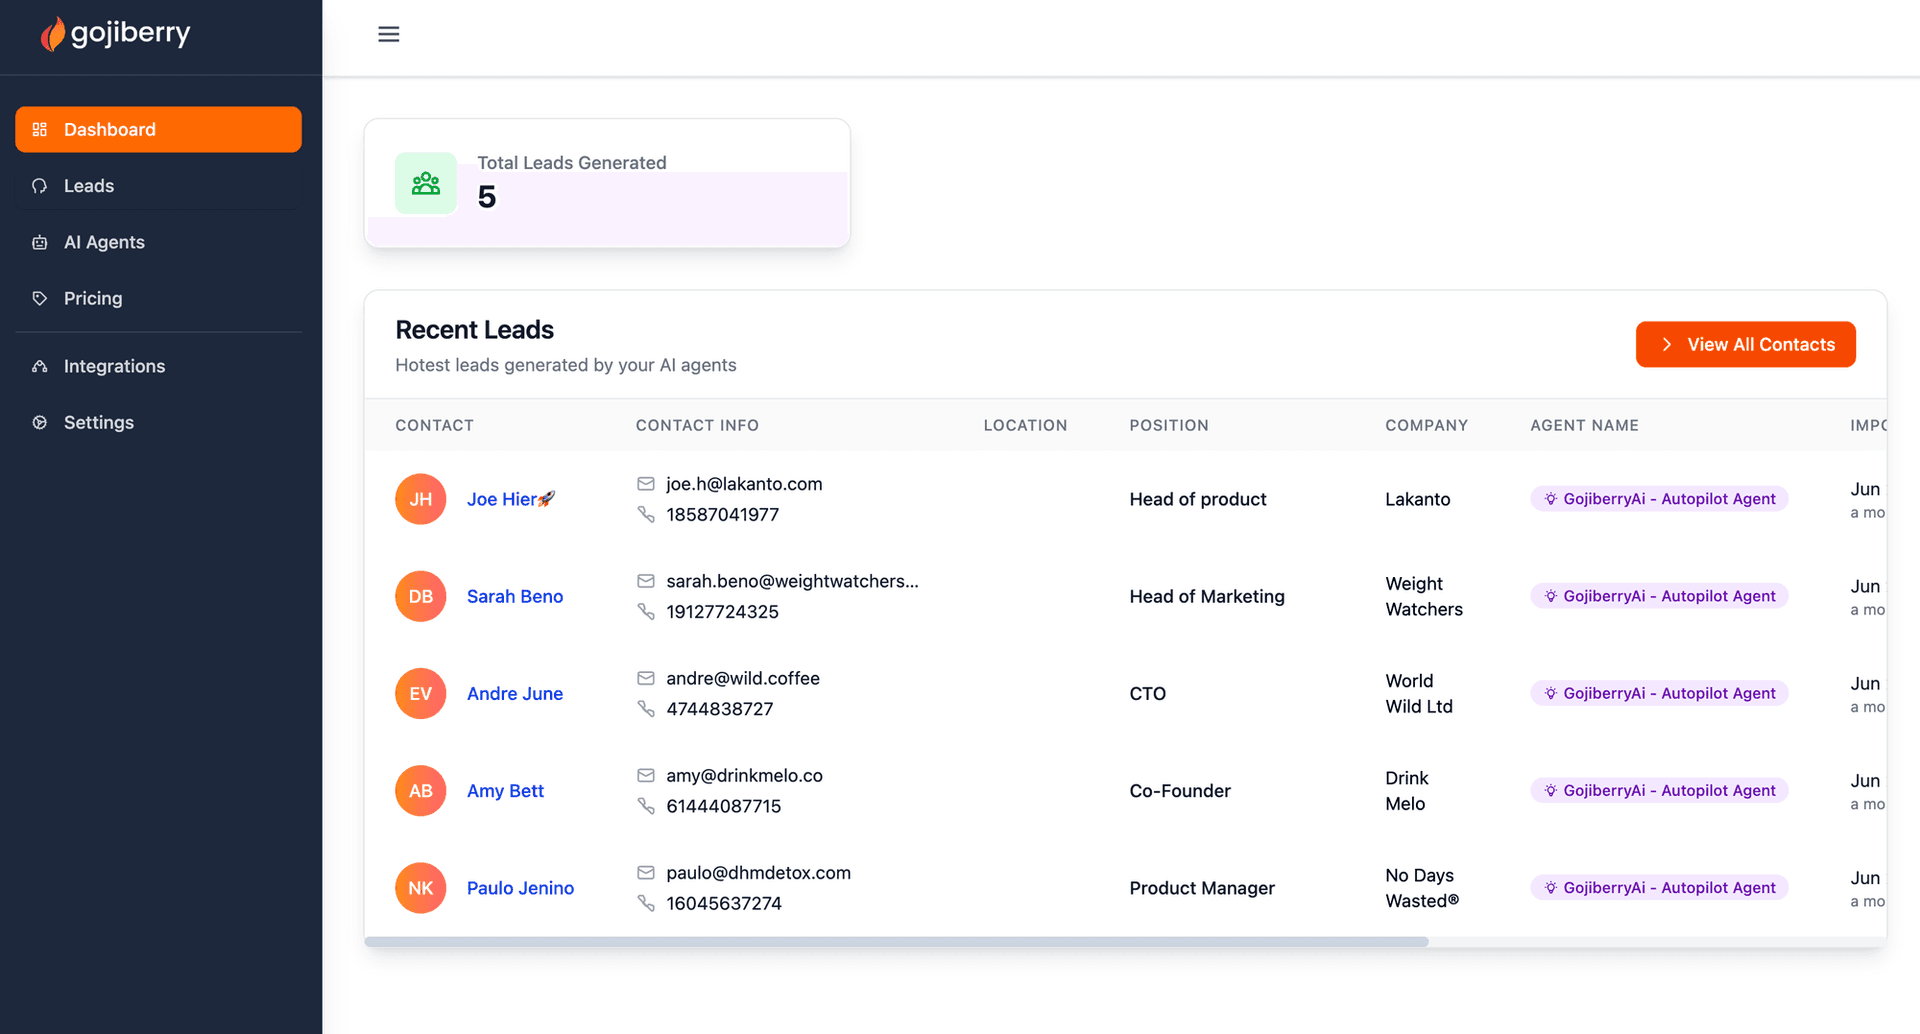This screenshot has width=1920, height=1034.
Task: Click the Autopilot Agent badge for Sarah Beno
Action: pos(1659,596)
